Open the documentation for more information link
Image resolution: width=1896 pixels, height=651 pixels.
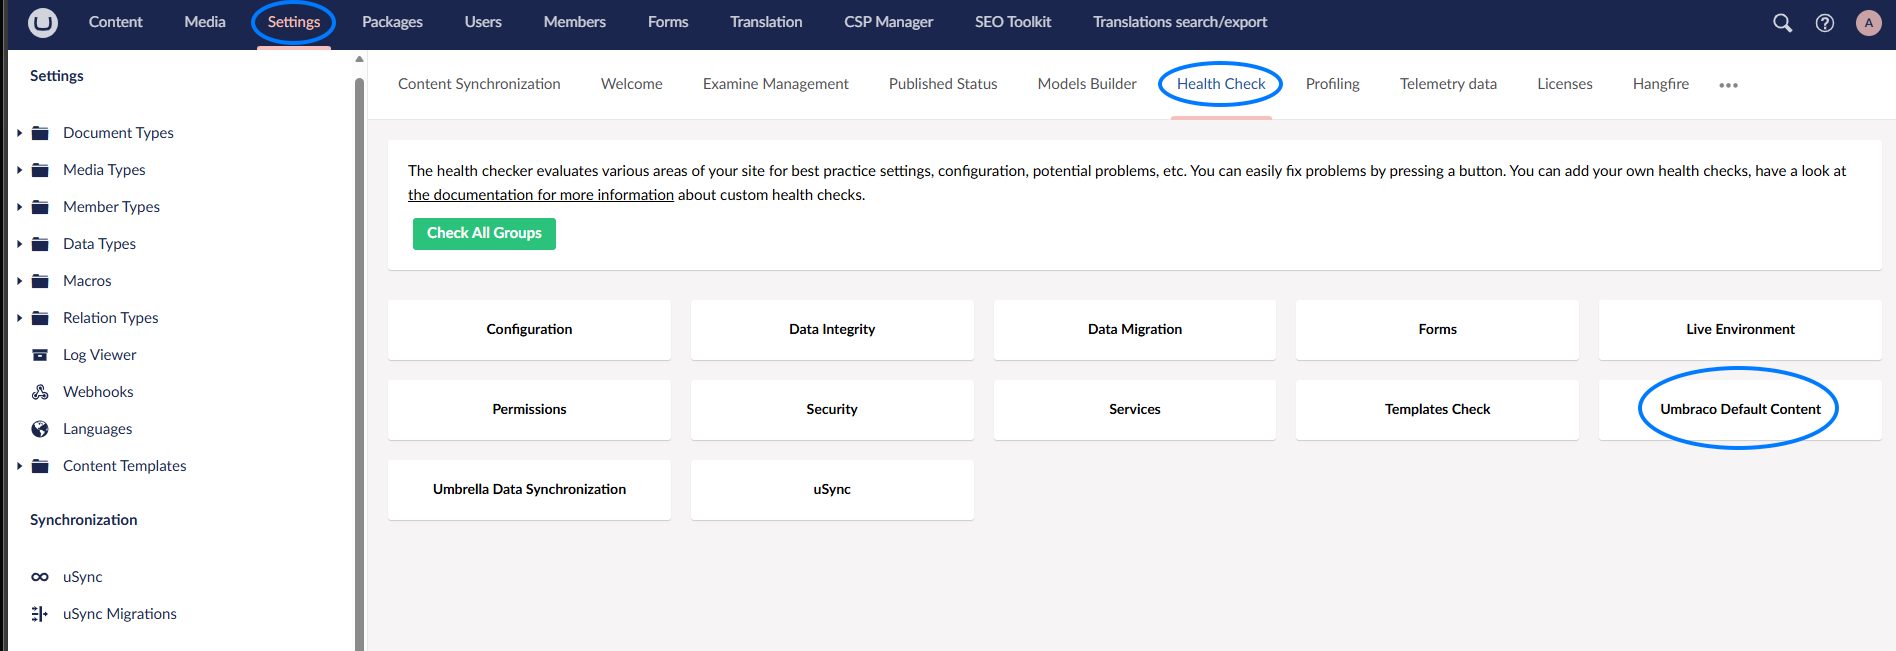pyautogui.click(x=541, y=195)
